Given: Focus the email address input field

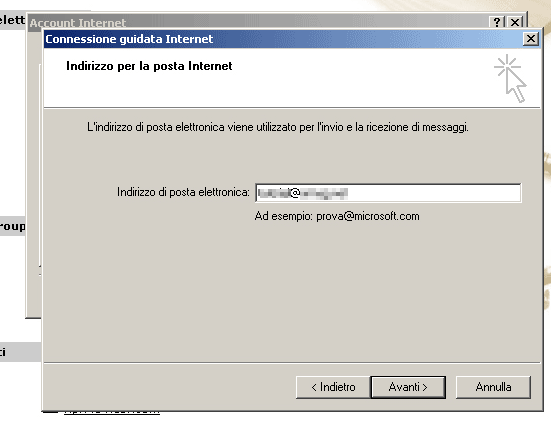Looking at the screenshot, I should 388,193.
